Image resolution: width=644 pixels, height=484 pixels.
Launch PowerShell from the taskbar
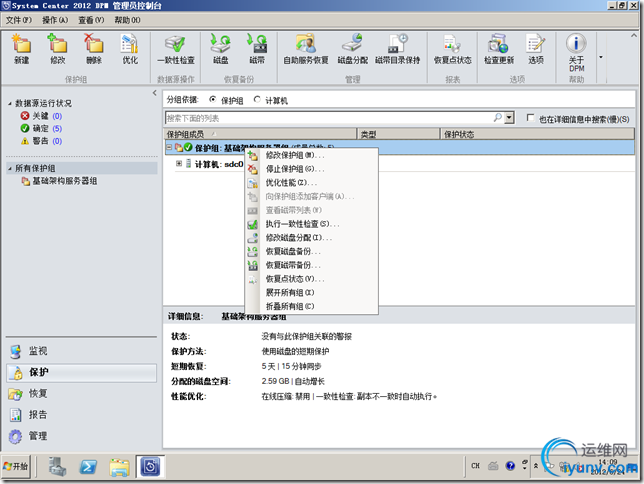(x=88, y=466)
